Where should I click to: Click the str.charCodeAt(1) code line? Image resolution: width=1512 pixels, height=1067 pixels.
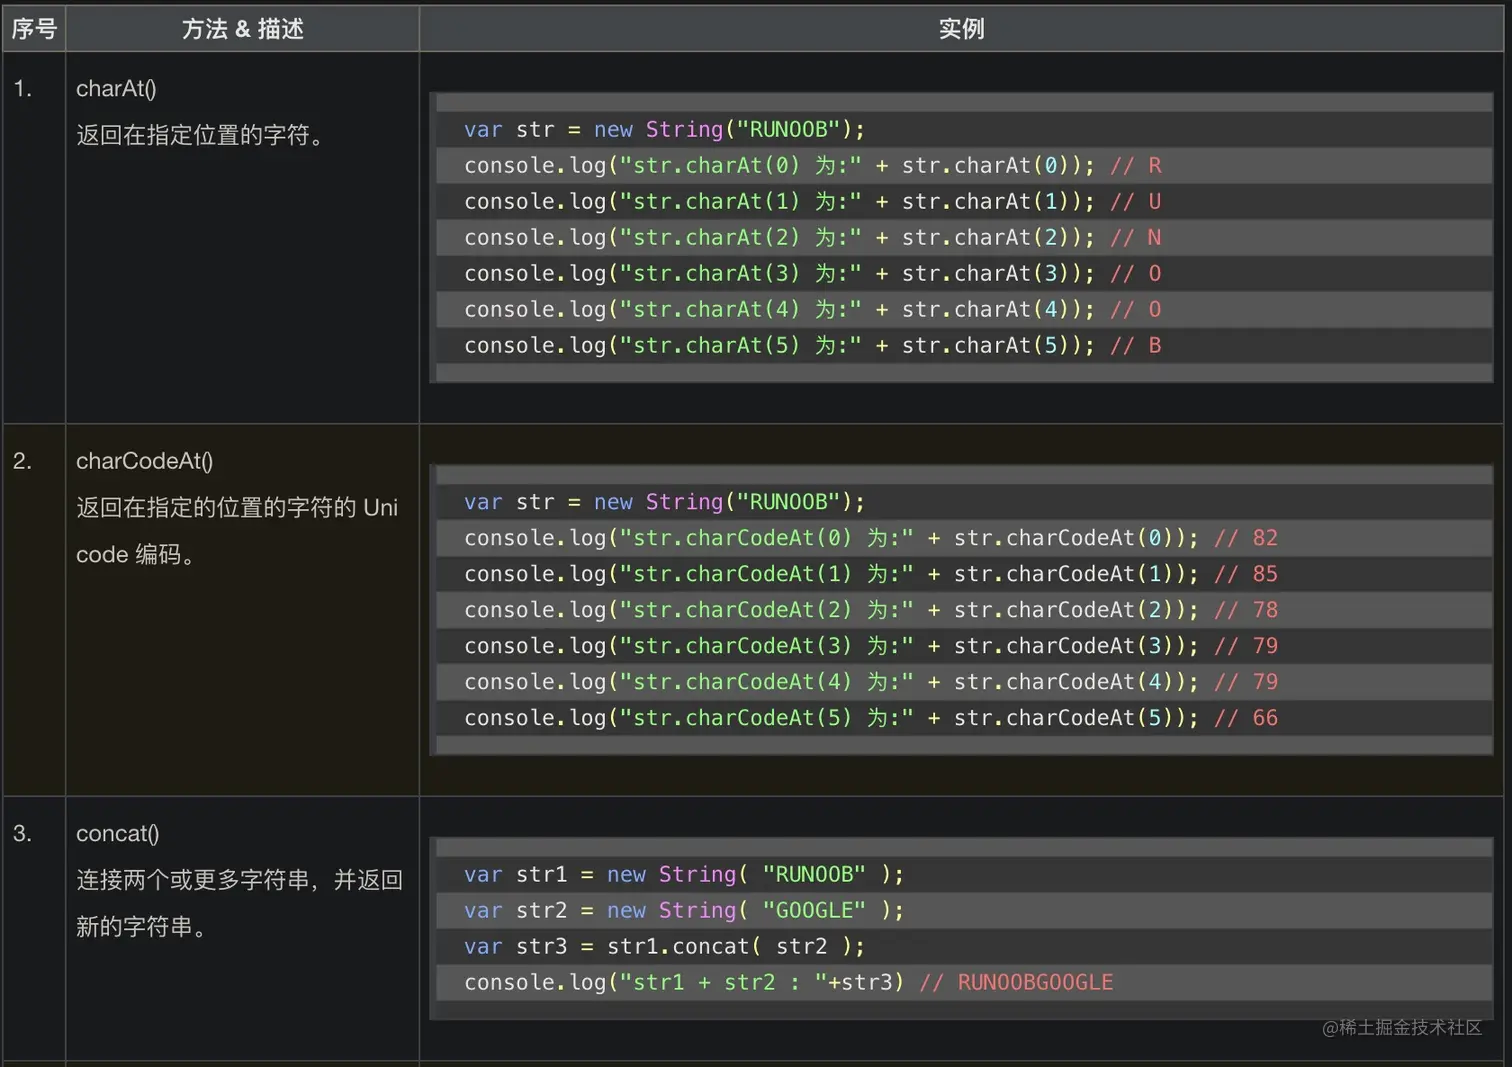coord(871,573)
